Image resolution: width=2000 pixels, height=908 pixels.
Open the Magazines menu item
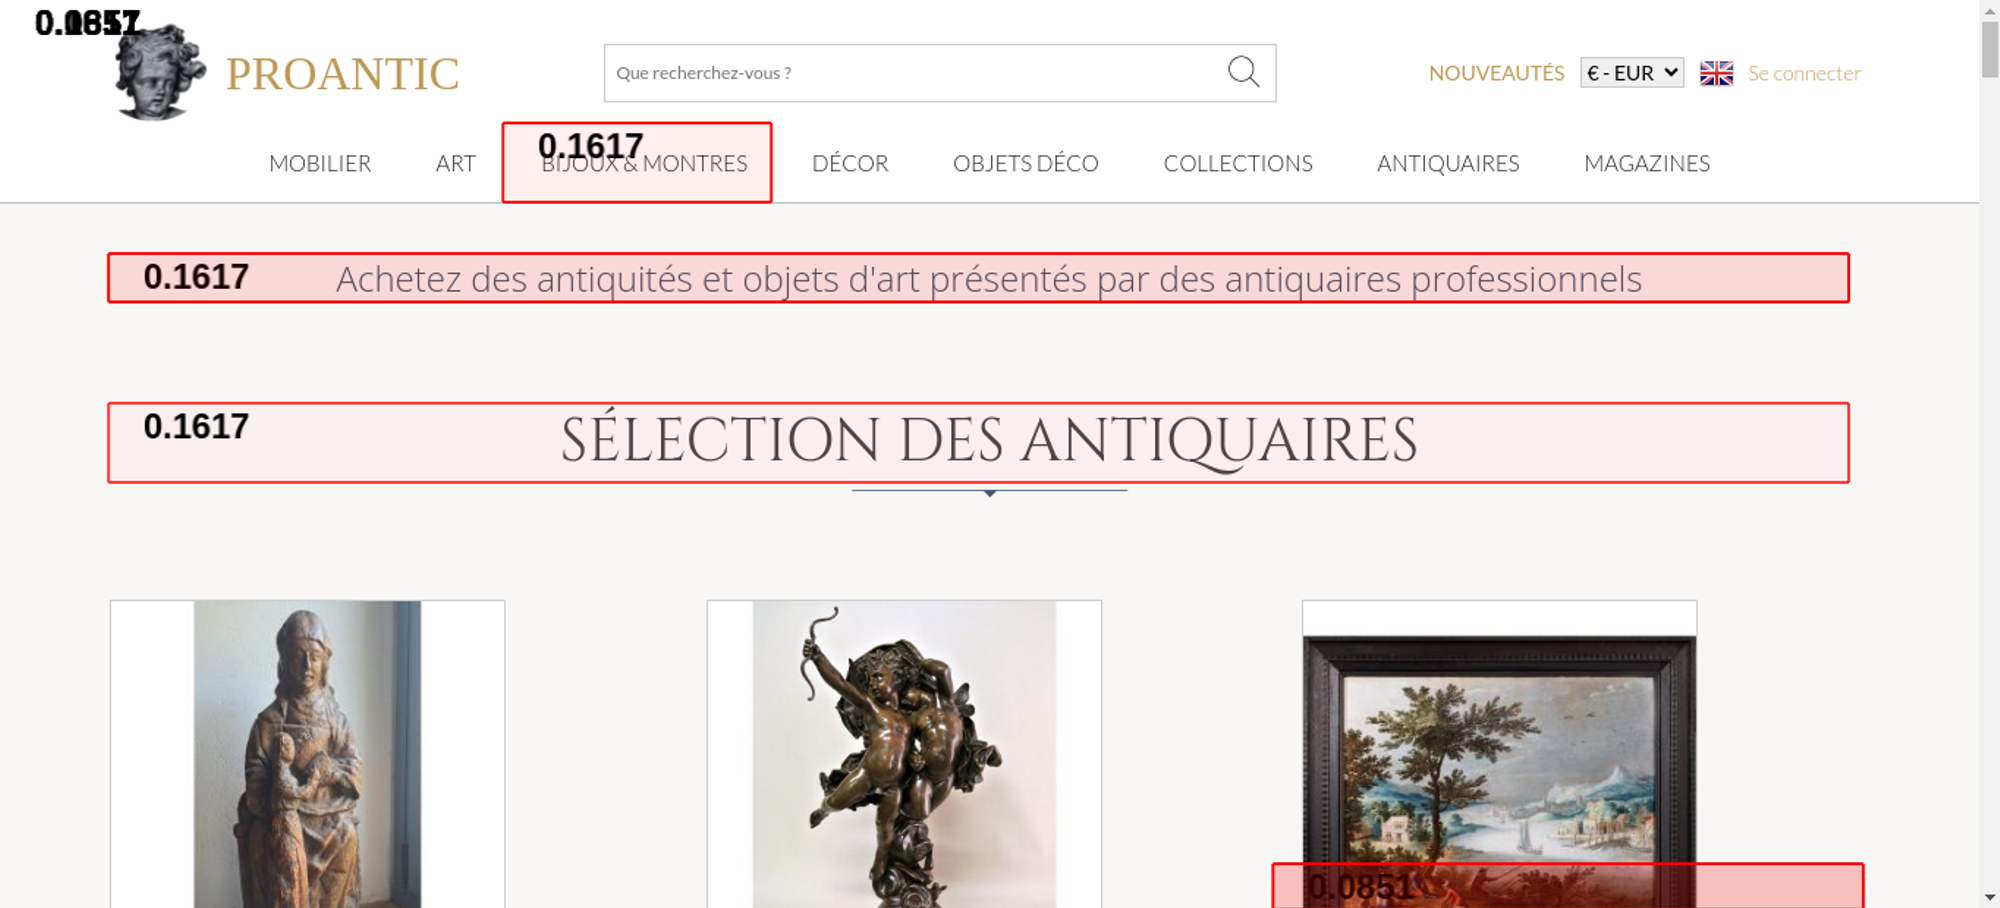point(1646,163)
